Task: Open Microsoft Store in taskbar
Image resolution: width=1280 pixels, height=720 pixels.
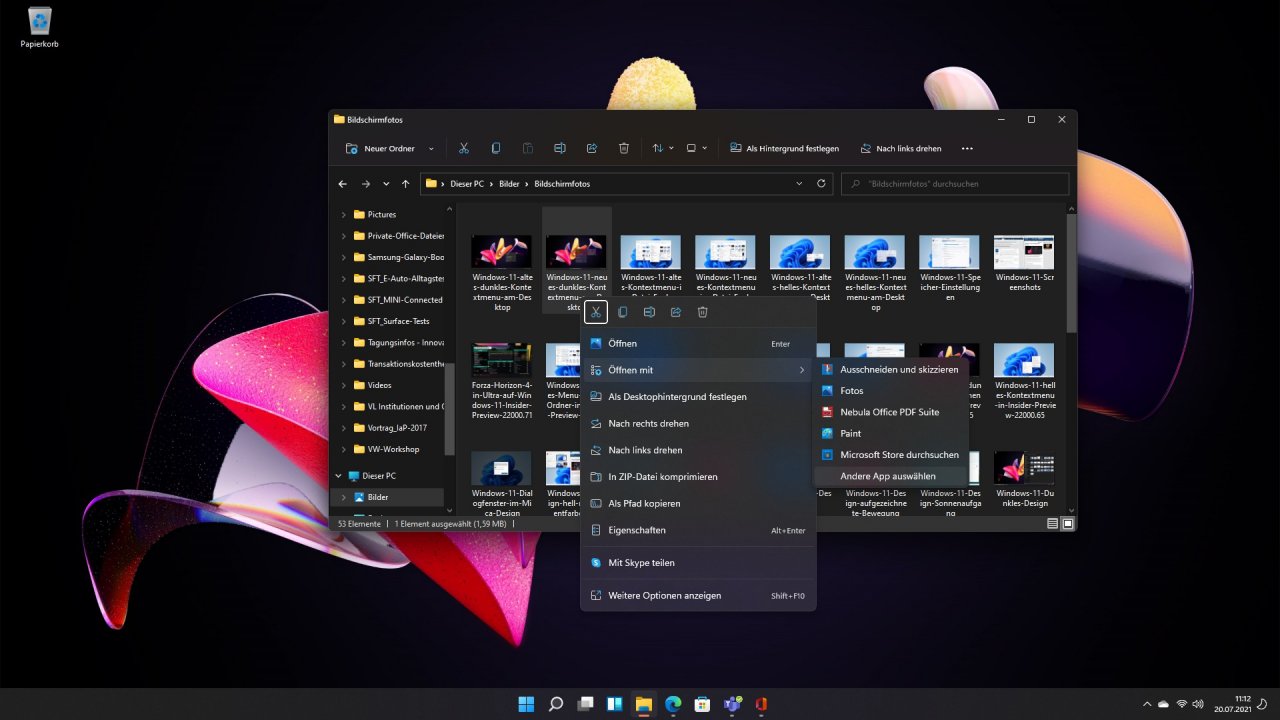Action: pos(703,704)
